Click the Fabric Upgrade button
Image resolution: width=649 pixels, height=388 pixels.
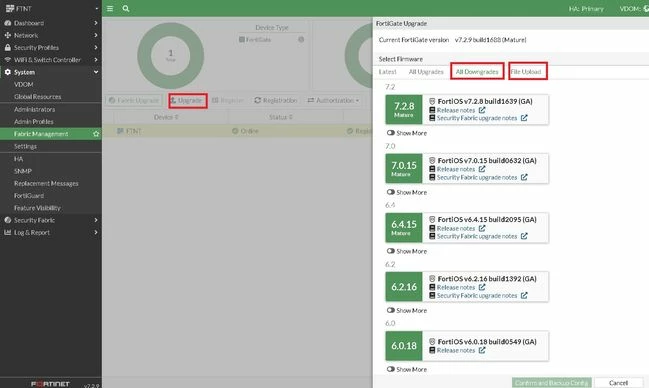point(134,100)
